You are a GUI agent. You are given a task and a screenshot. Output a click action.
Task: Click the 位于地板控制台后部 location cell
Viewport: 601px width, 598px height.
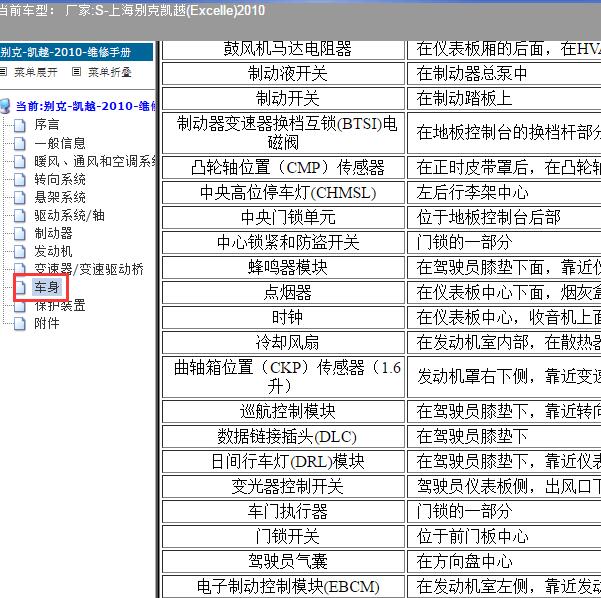504,217
